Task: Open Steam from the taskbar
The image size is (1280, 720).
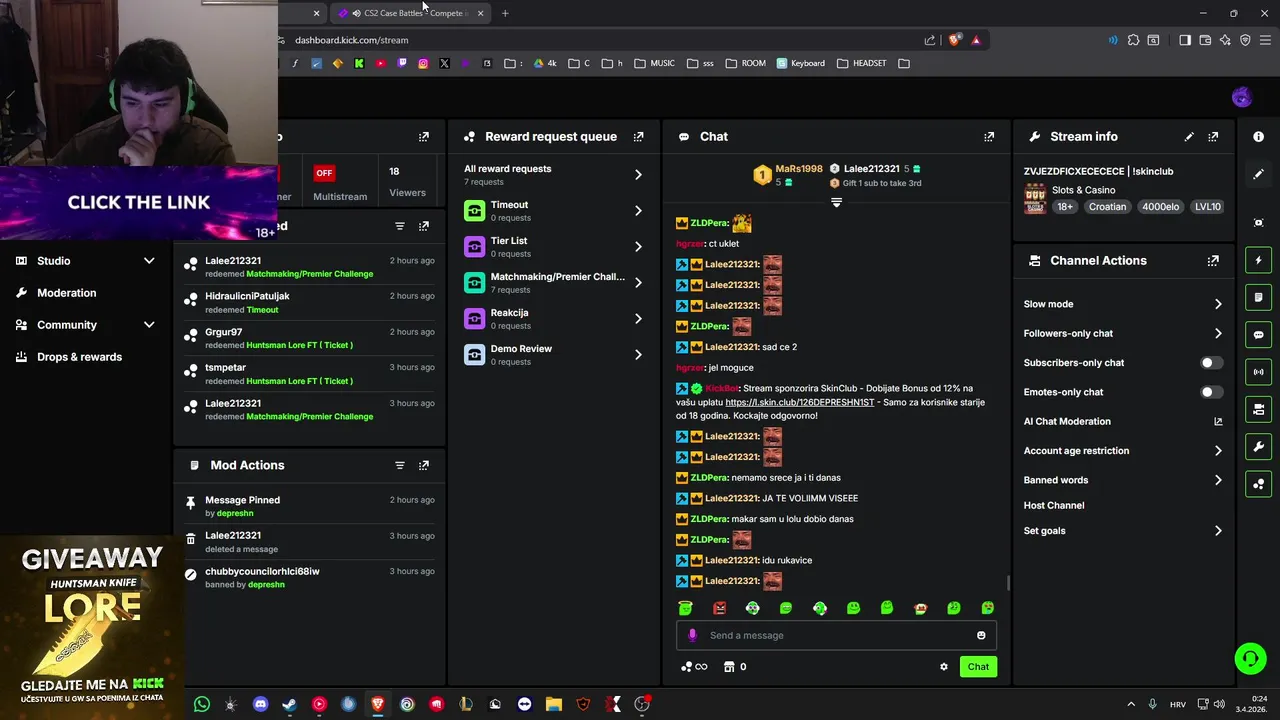Action: [289, 704]
